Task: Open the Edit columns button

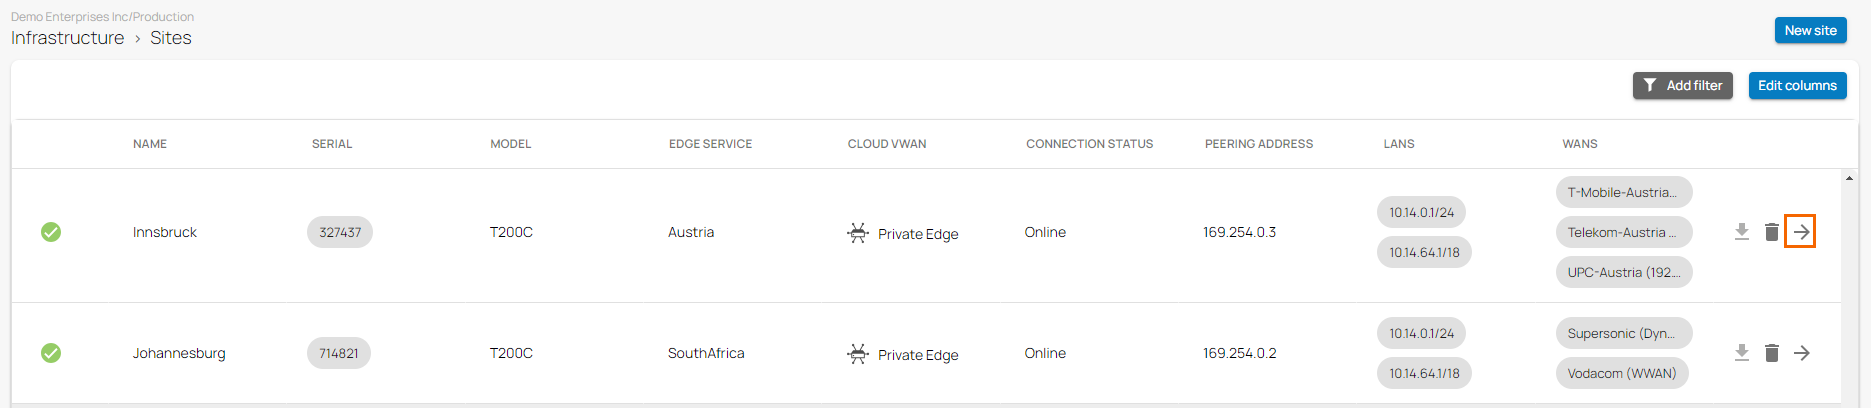Action: click(1797, 86)
